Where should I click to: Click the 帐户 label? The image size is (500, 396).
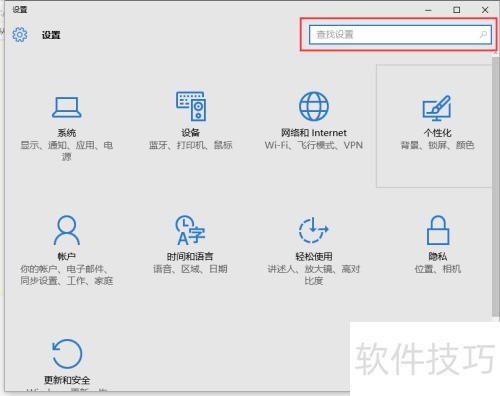click(x=67, y=256)
